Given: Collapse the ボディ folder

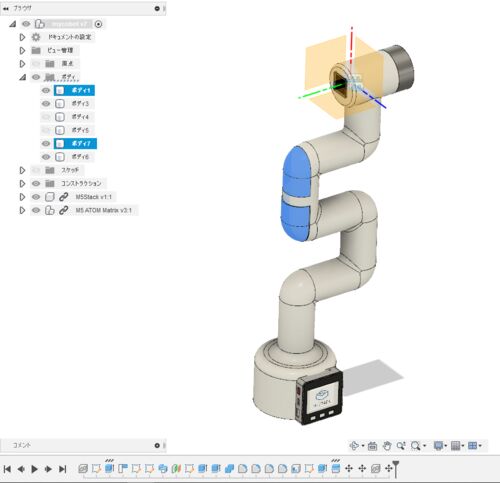Looking at the screenshot, I should [22, 77].
